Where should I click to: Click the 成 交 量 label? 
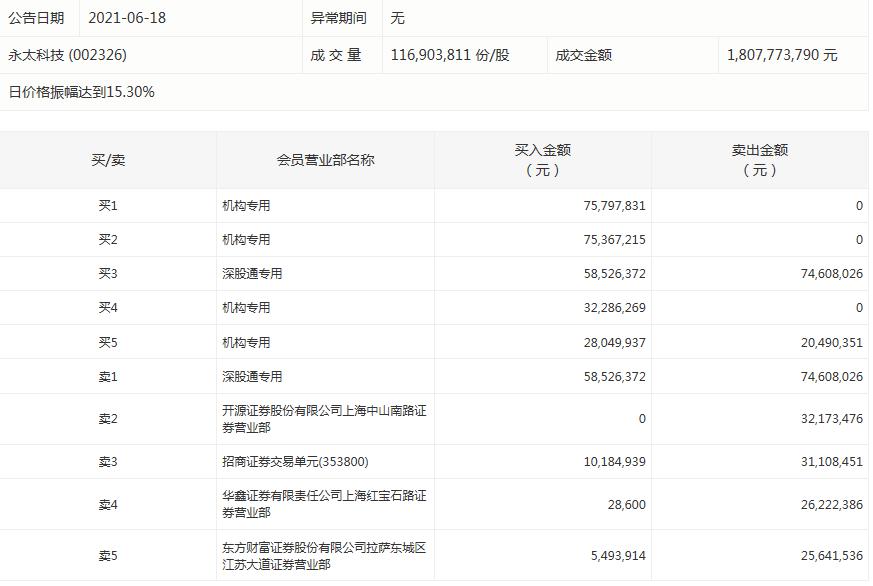pos(336,55)
